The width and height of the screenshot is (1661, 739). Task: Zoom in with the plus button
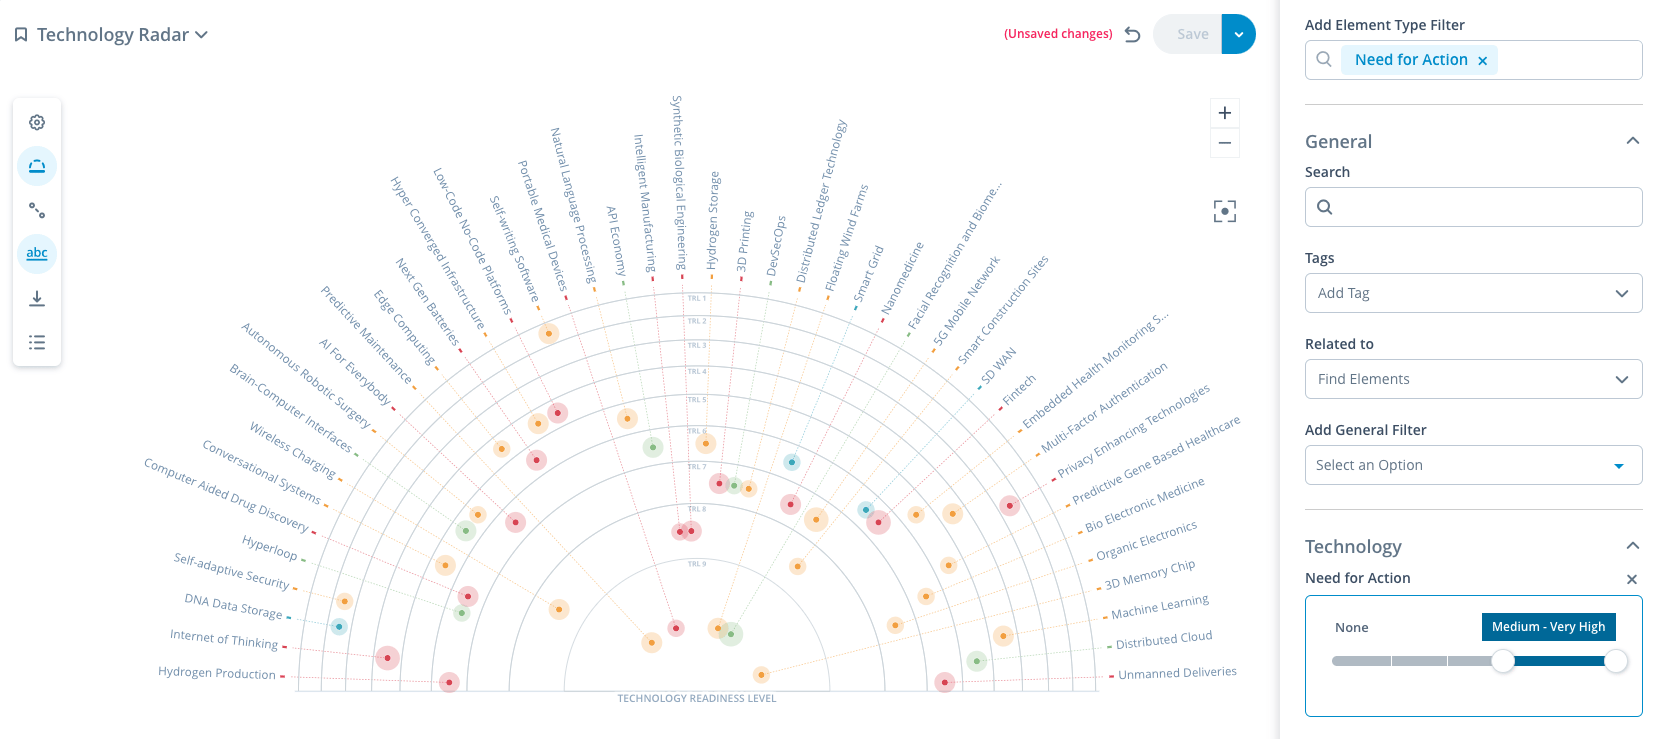click(x=1225, y=113)
